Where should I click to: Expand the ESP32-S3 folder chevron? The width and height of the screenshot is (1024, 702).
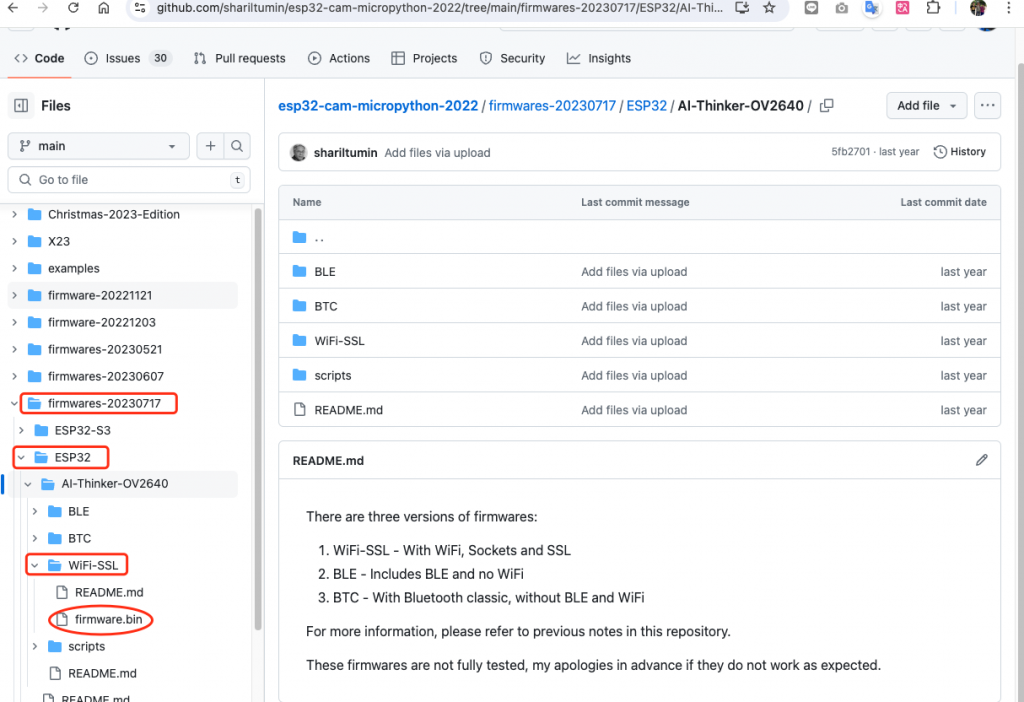(22, 430)
